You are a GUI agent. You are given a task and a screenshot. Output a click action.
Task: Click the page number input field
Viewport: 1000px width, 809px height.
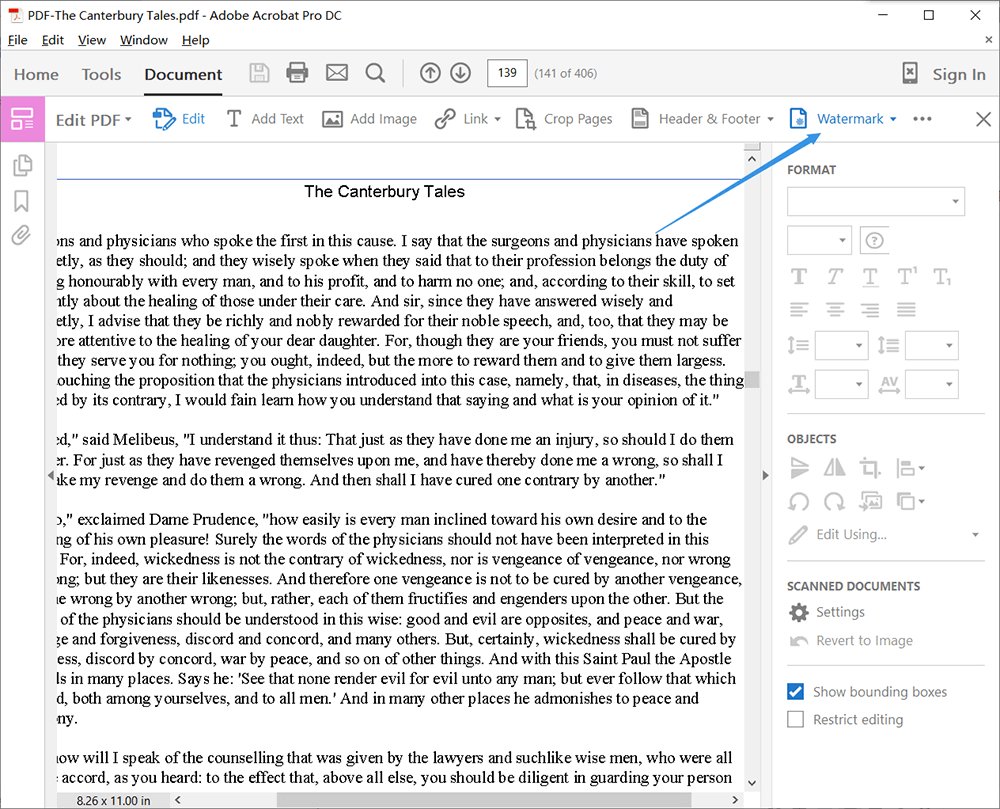pos(507,73)
